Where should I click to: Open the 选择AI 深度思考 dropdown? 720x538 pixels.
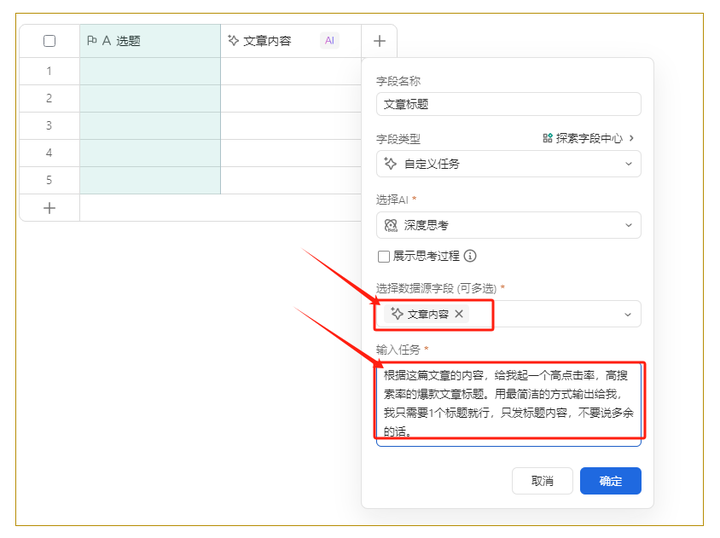pyautogui.click(x=508, y=225)
